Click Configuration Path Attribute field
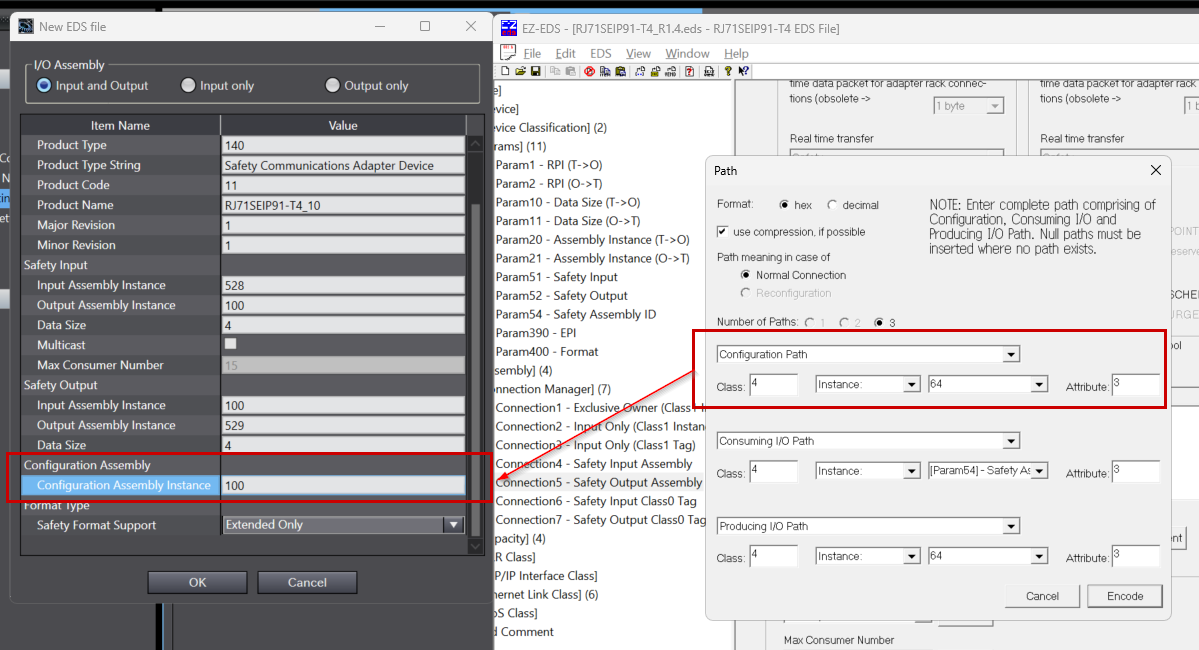The image size is (1199, 650). tap(1136, 385)
